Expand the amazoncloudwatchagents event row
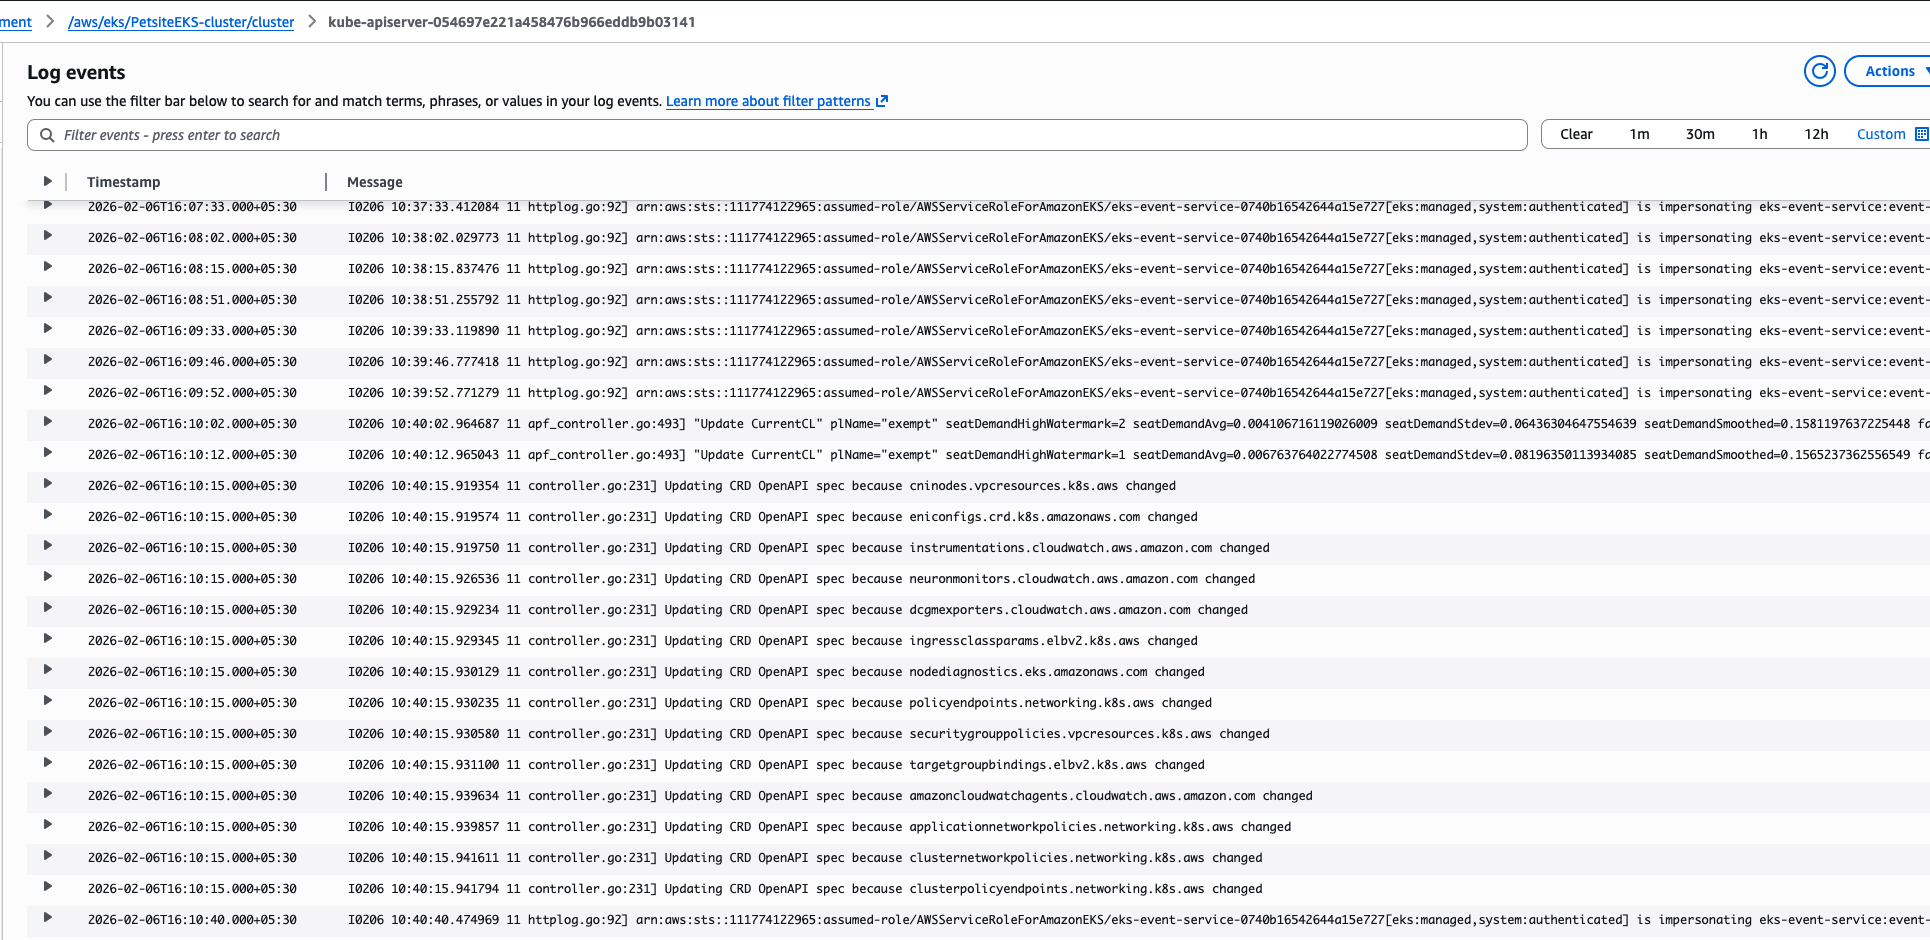This screenshot has width=1930, height=940. pos(47,794)
